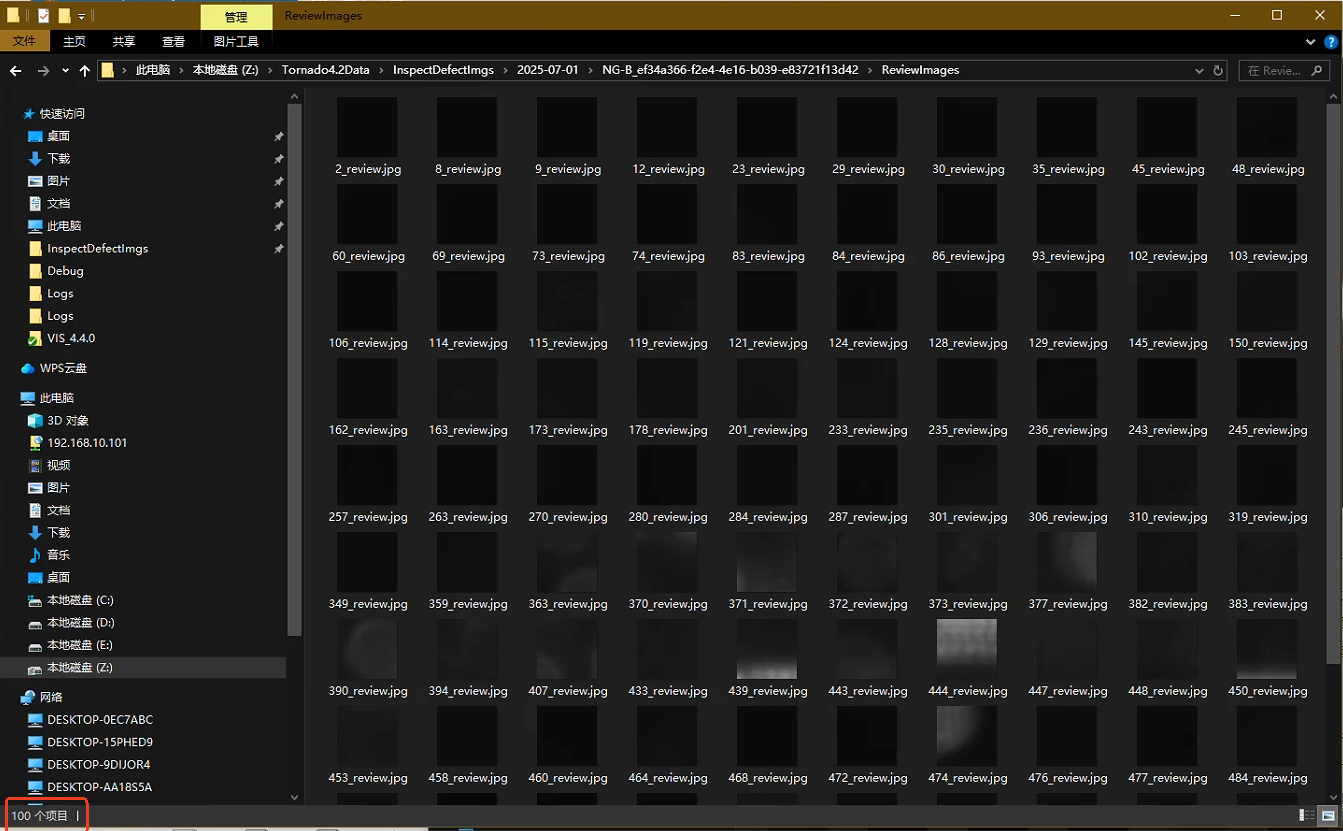Image resolution: width=1343 pixels, height=831 pixels.
Task: Switch to large thumbnails view icon
Action: click(x=1328, y=816)
